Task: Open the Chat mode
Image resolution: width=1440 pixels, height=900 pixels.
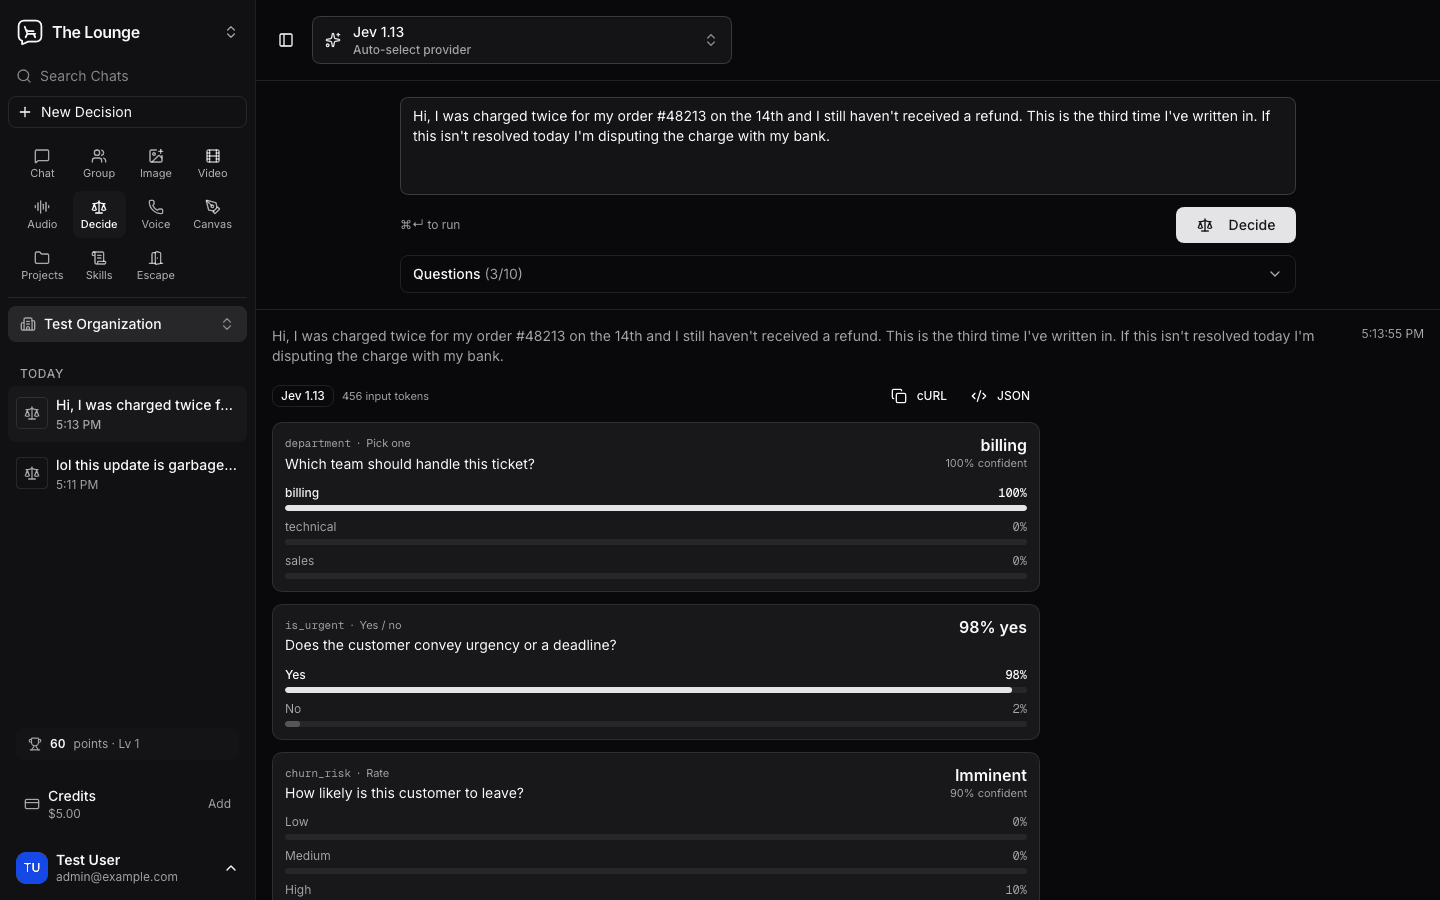Action: click(x=42, y=163)
